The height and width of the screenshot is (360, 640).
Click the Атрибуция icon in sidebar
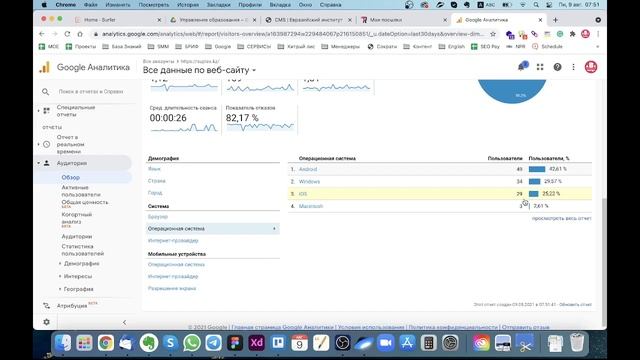47,306
